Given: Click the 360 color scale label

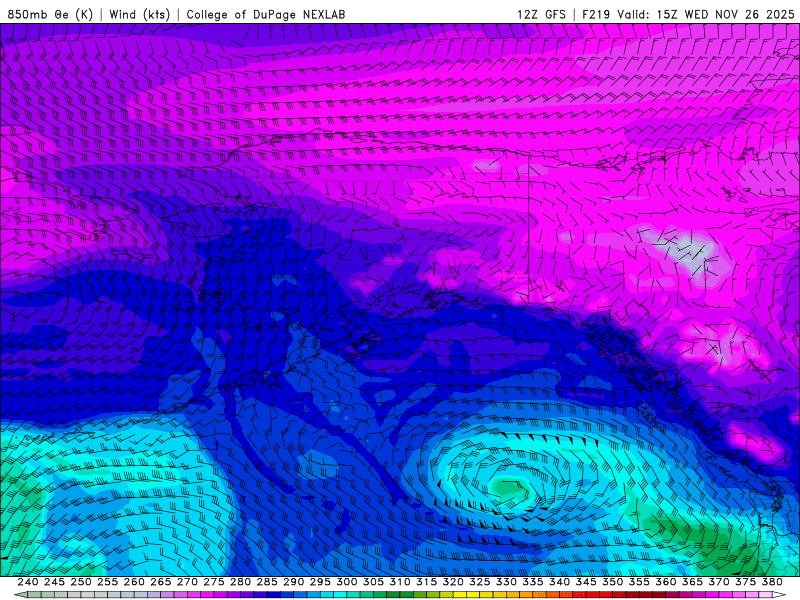Looking at the screenshot, I should (666, 582).
